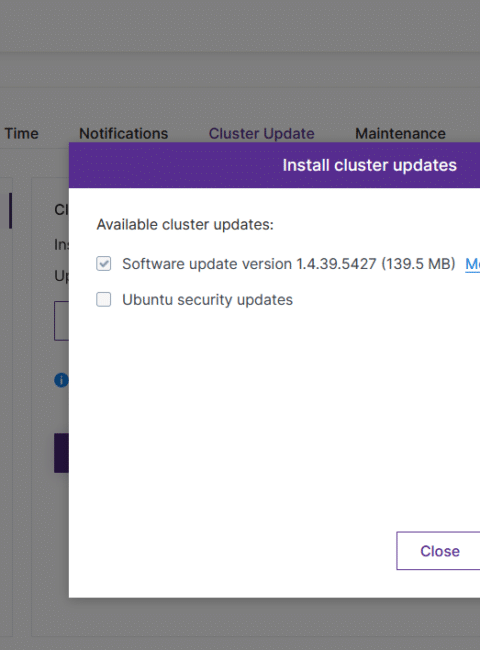
Task: Click the Software update version 1.4.39.5427 label
Action: 249,264
